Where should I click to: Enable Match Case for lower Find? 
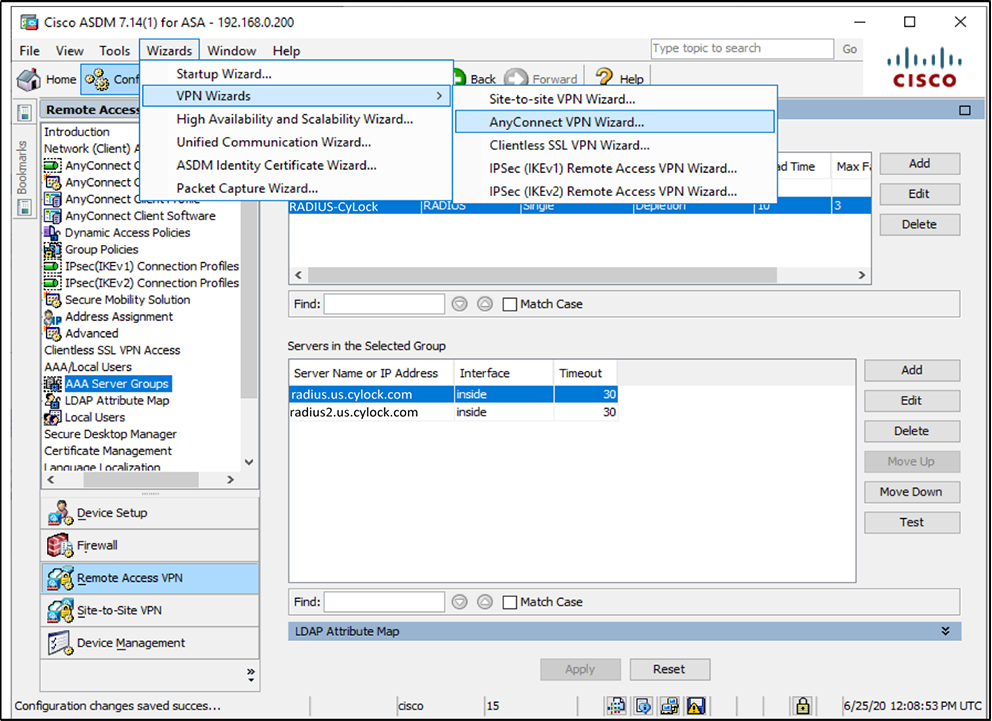pos(510,602)
